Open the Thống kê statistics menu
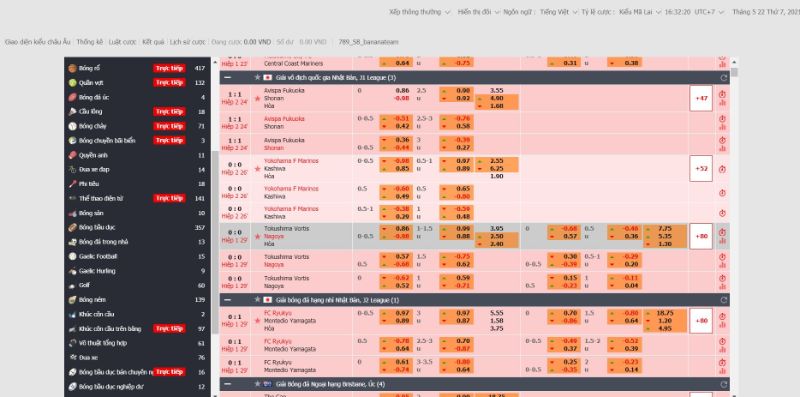Viewport: 800px width, 397px height. [x=90, y=42]
